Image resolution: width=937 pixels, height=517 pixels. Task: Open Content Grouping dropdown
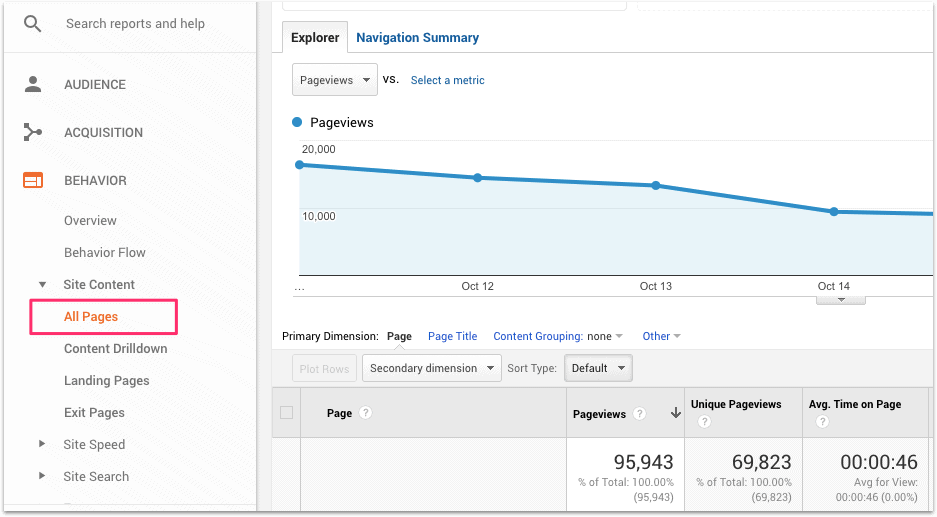558,336
